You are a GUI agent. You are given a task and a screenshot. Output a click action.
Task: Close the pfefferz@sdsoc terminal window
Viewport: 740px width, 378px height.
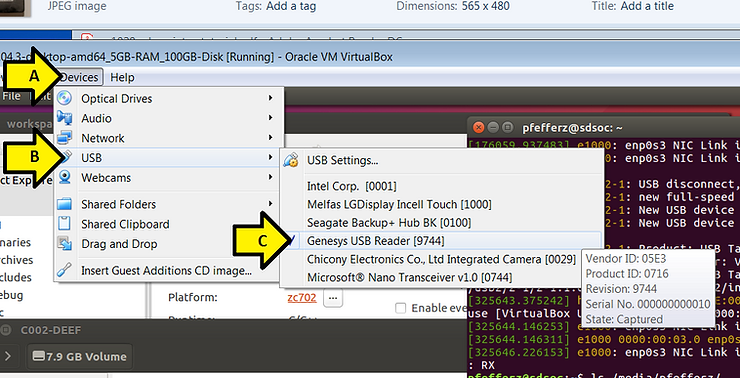point(479,127)
